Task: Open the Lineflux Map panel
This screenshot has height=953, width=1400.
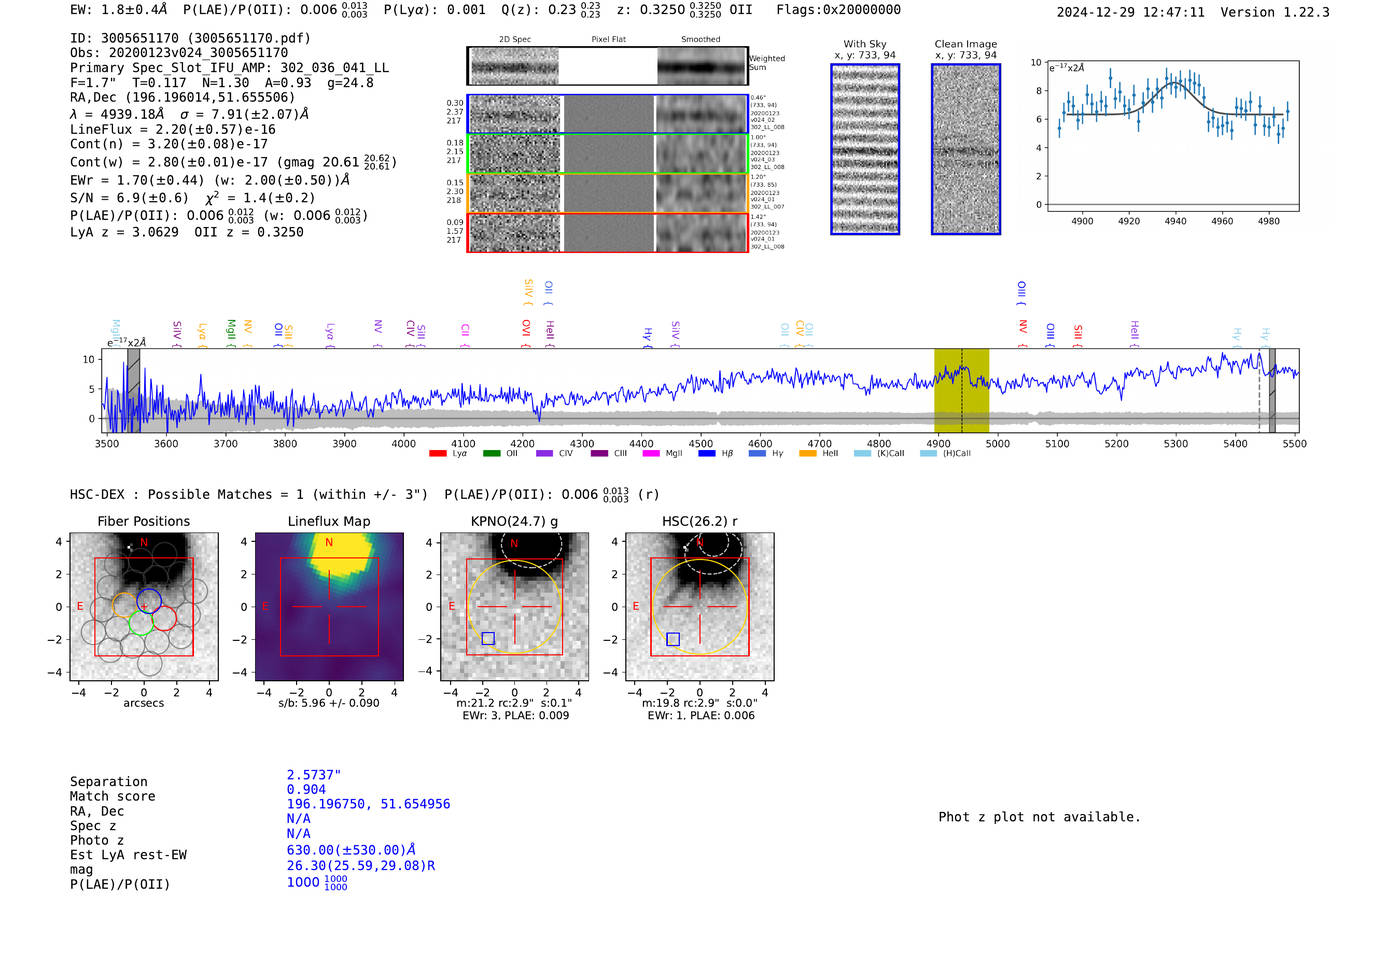Action: [329, 607]
